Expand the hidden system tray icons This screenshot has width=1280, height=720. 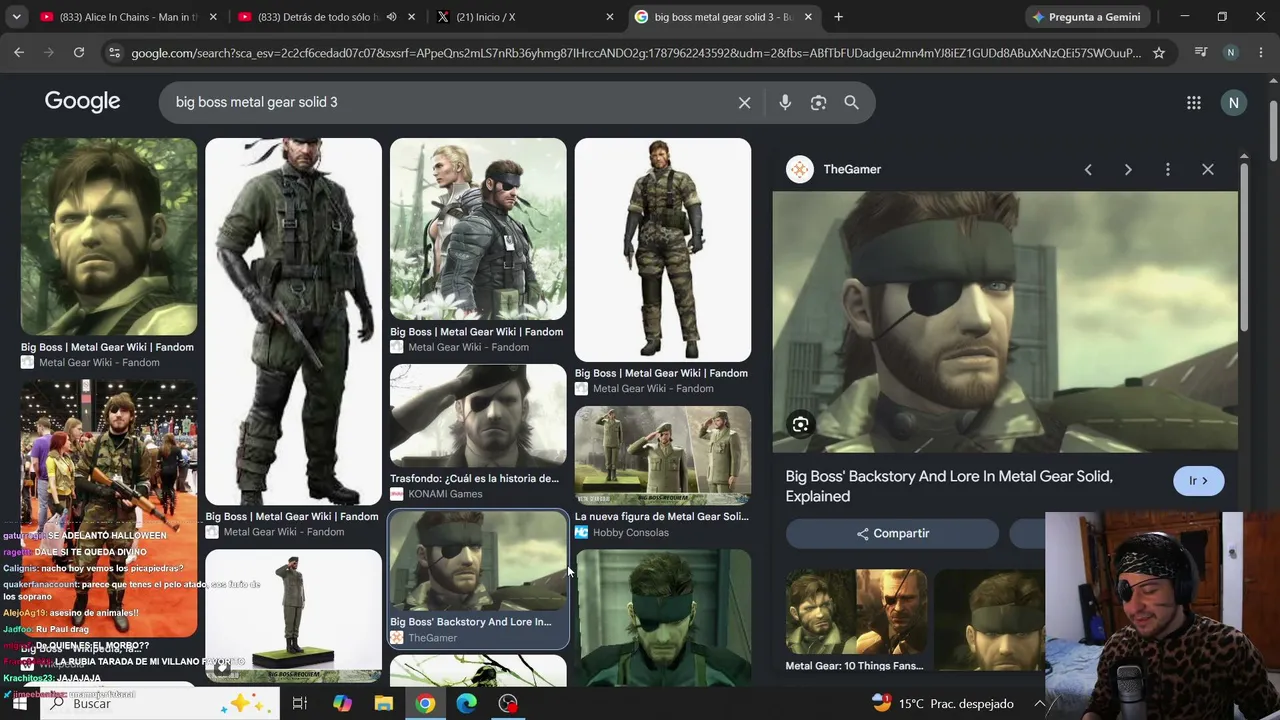point(1039,704)
